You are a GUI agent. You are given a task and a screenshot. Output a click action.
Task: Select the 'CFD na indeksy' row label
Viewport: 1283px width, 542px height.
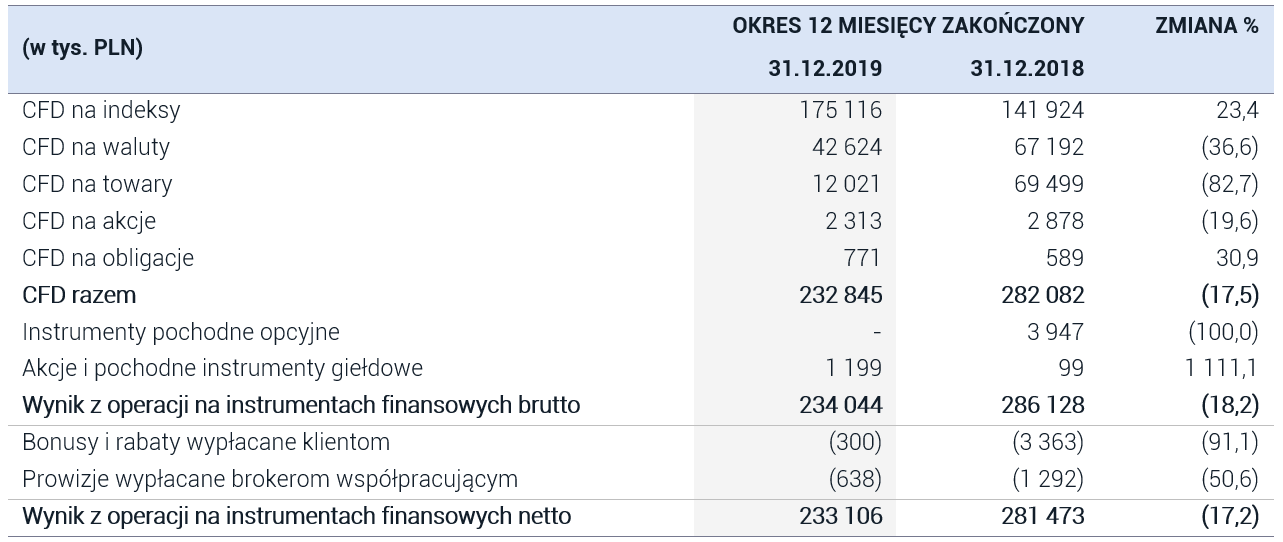point(101,110)
